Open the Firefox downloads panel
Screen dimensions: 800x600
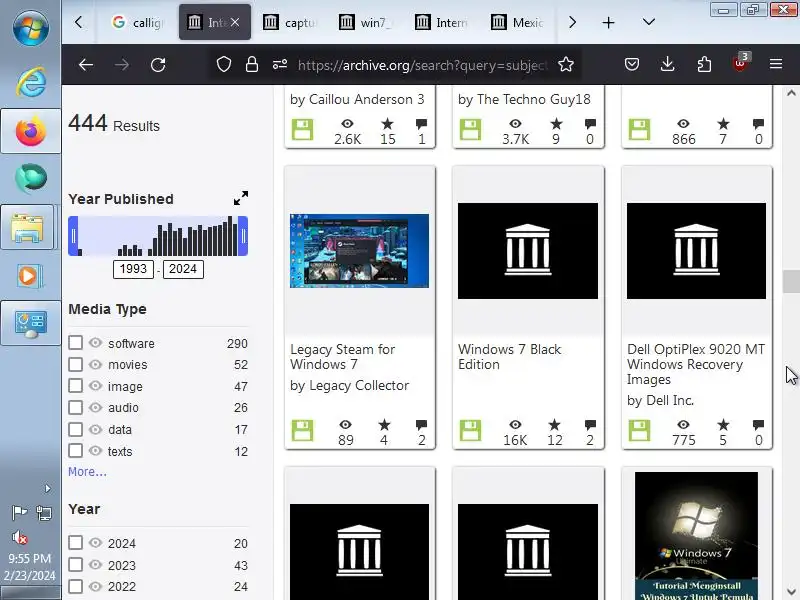(667, 64)
